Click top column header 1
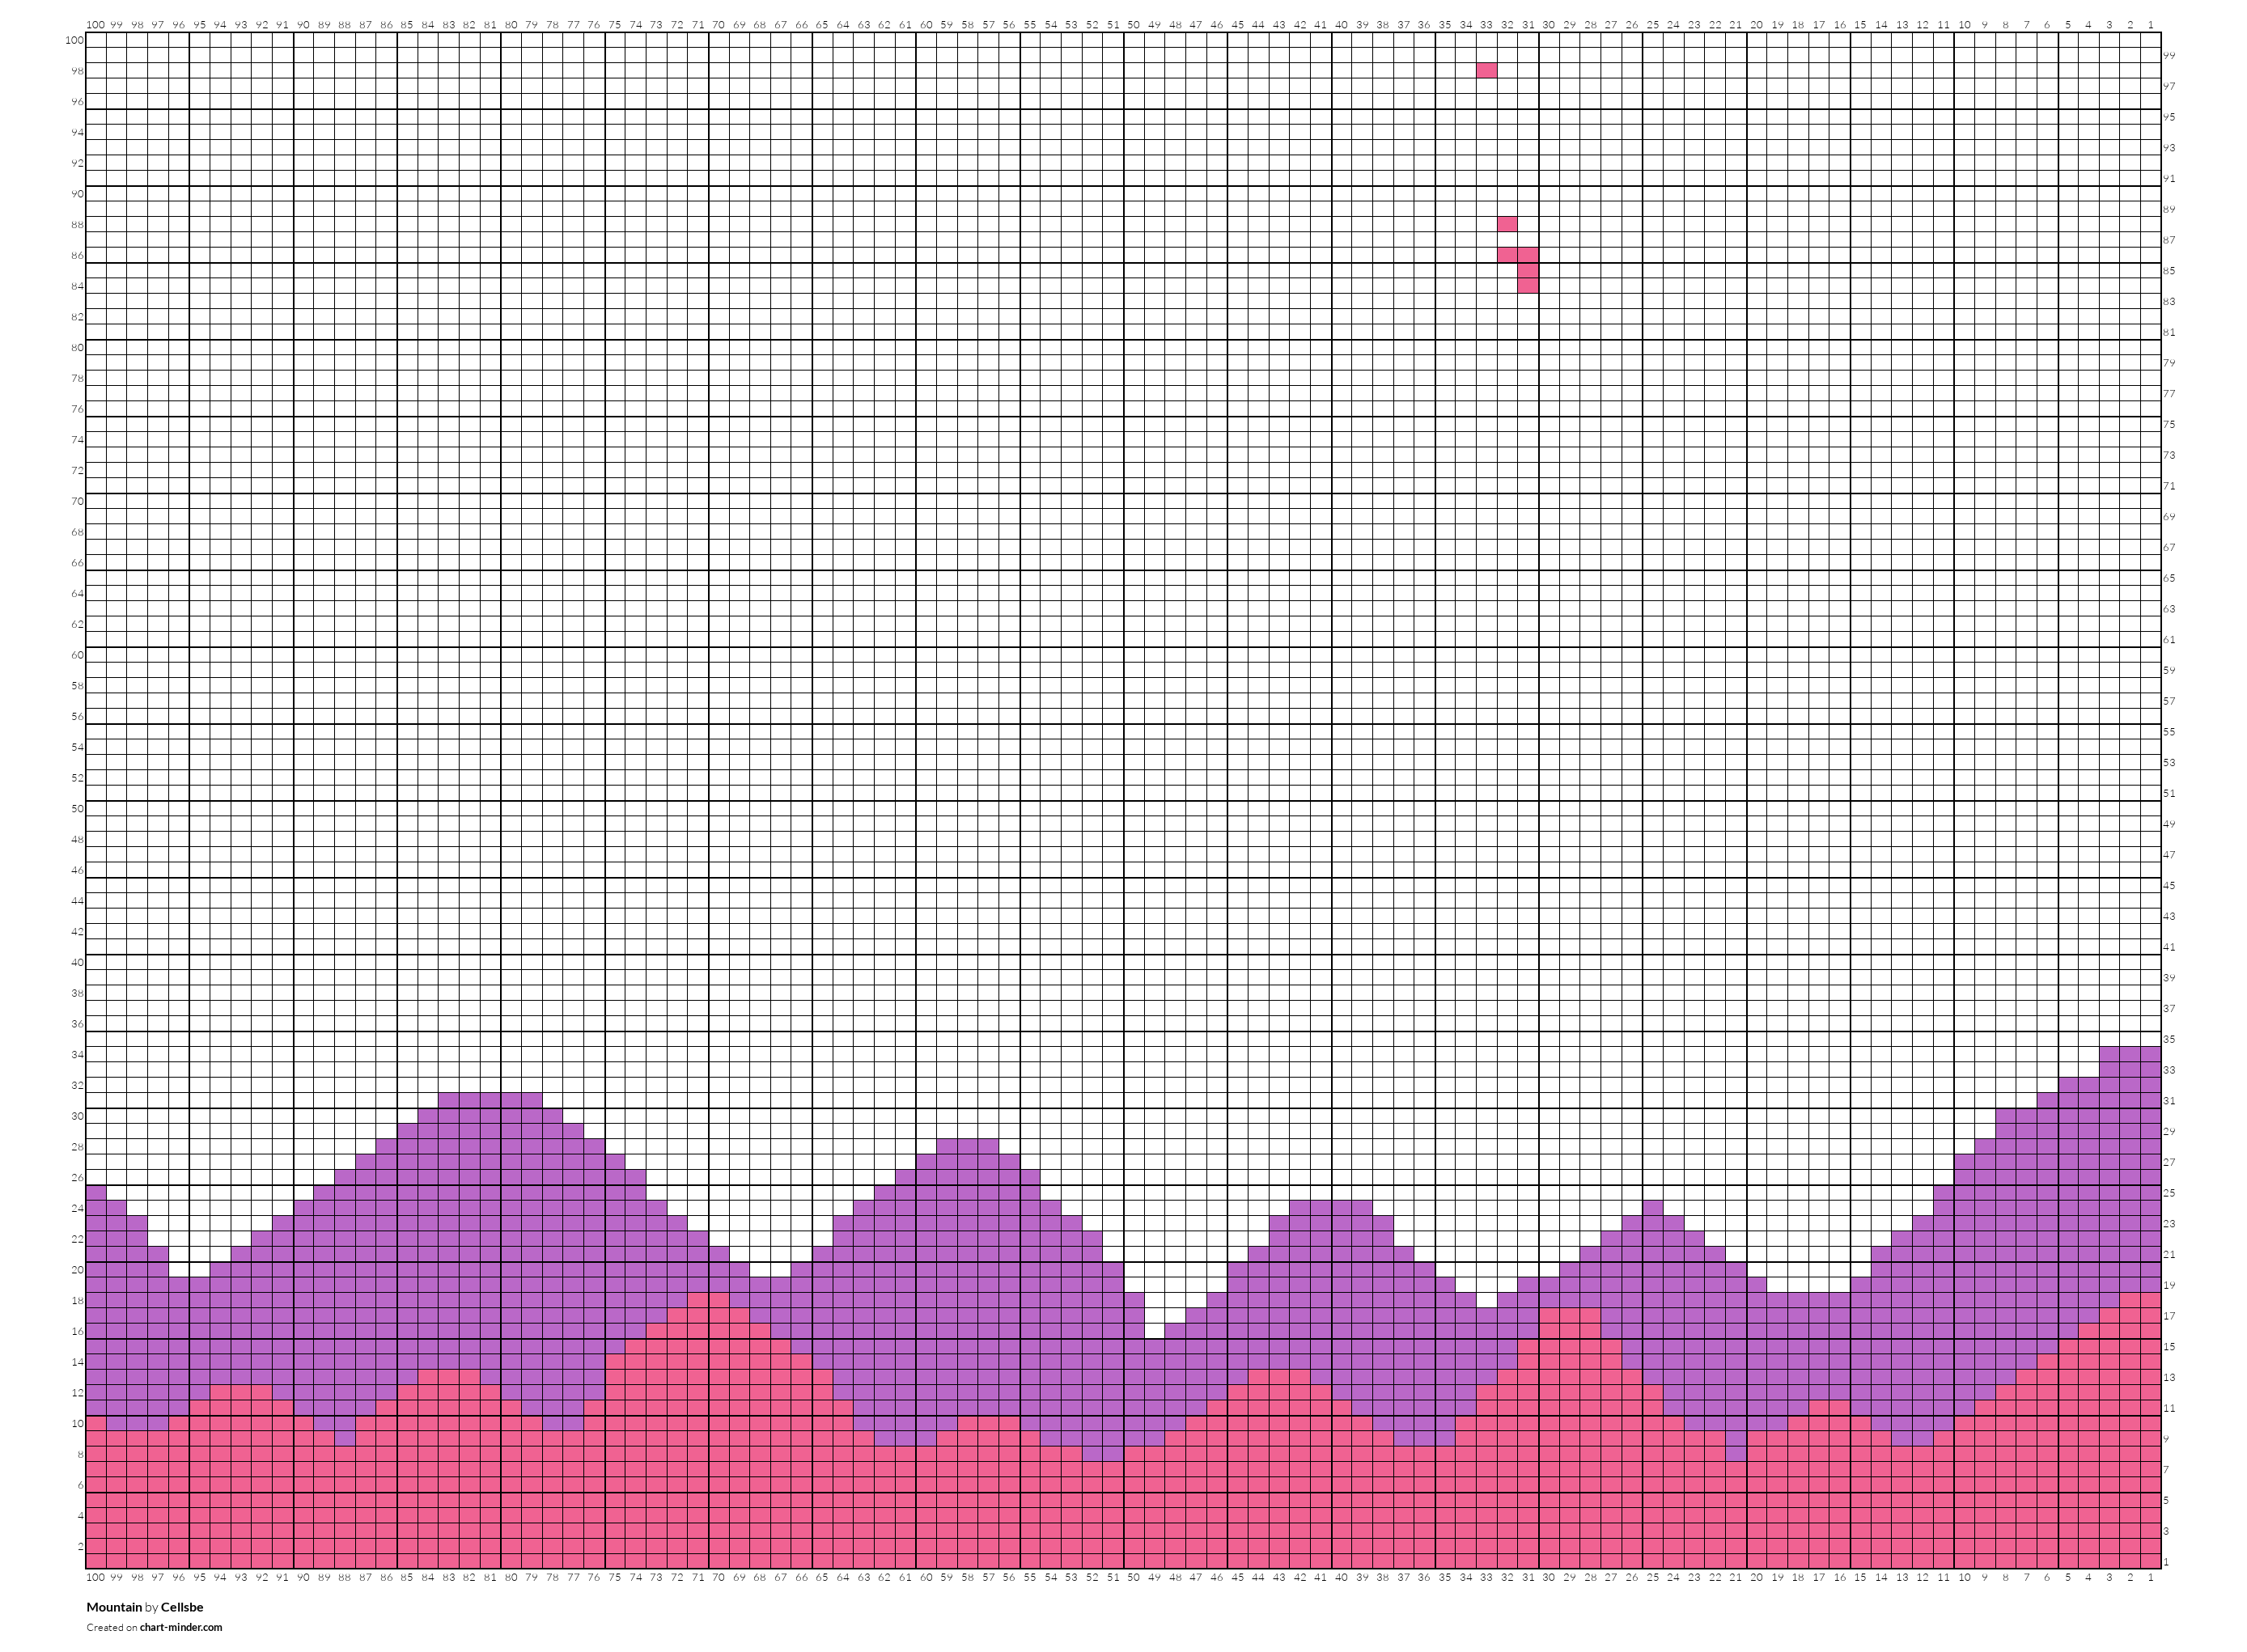 pyautogui.click(x=2151, y=24)
